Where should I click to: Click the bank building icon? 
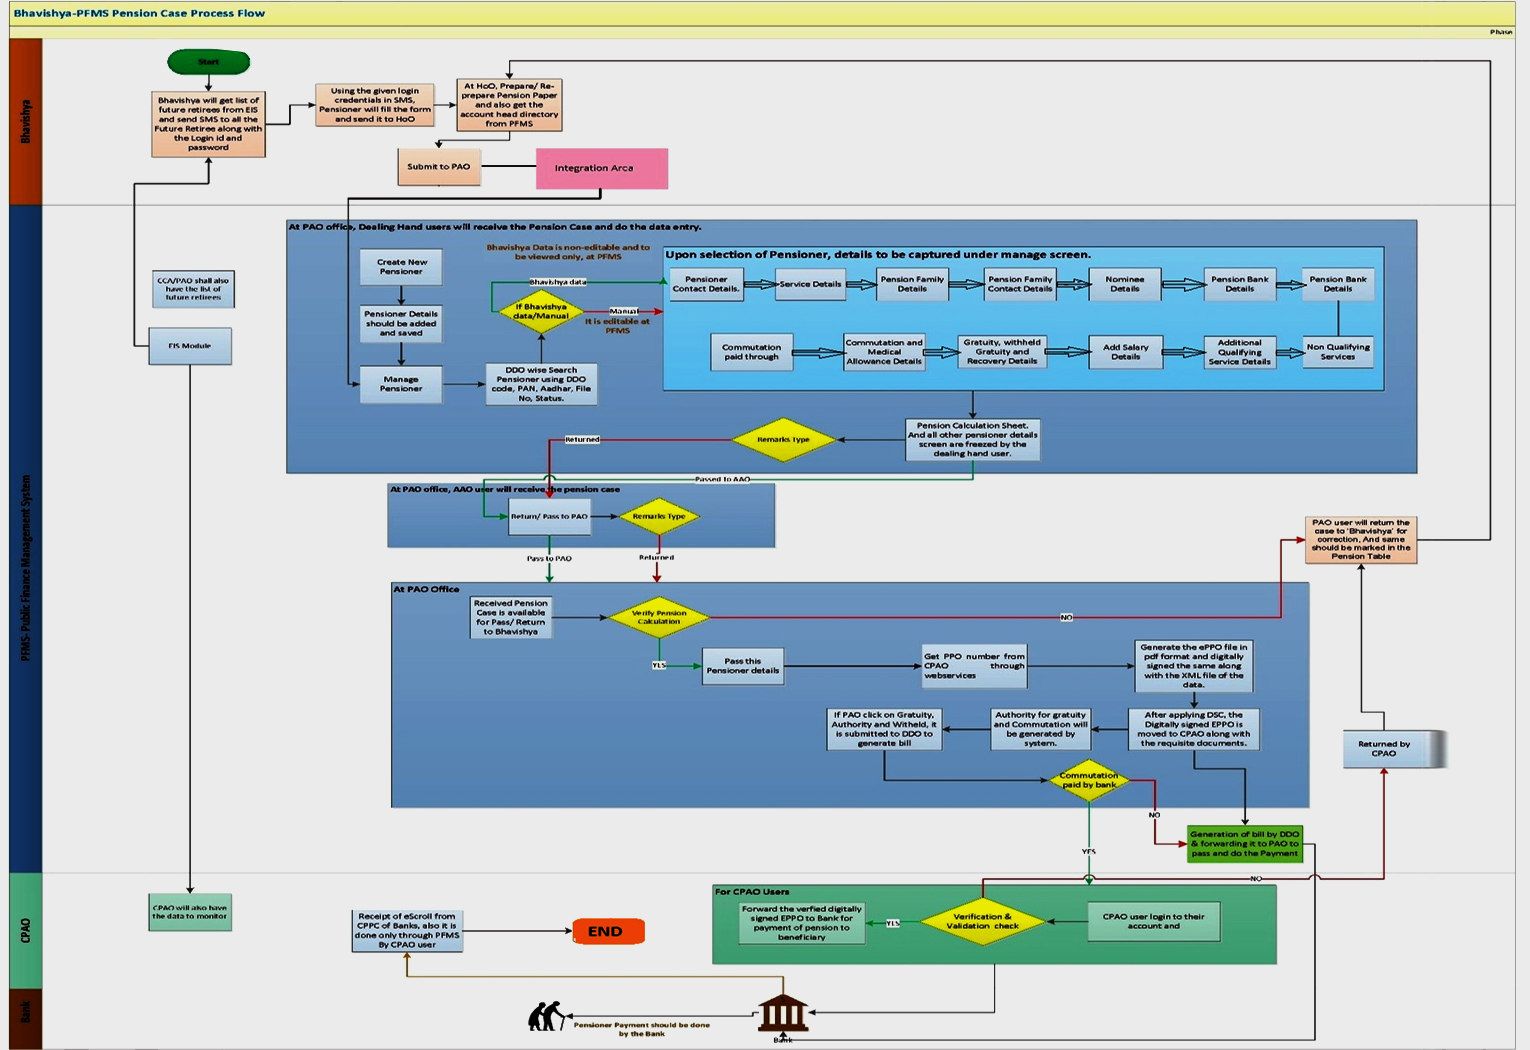coord(783,1013)
